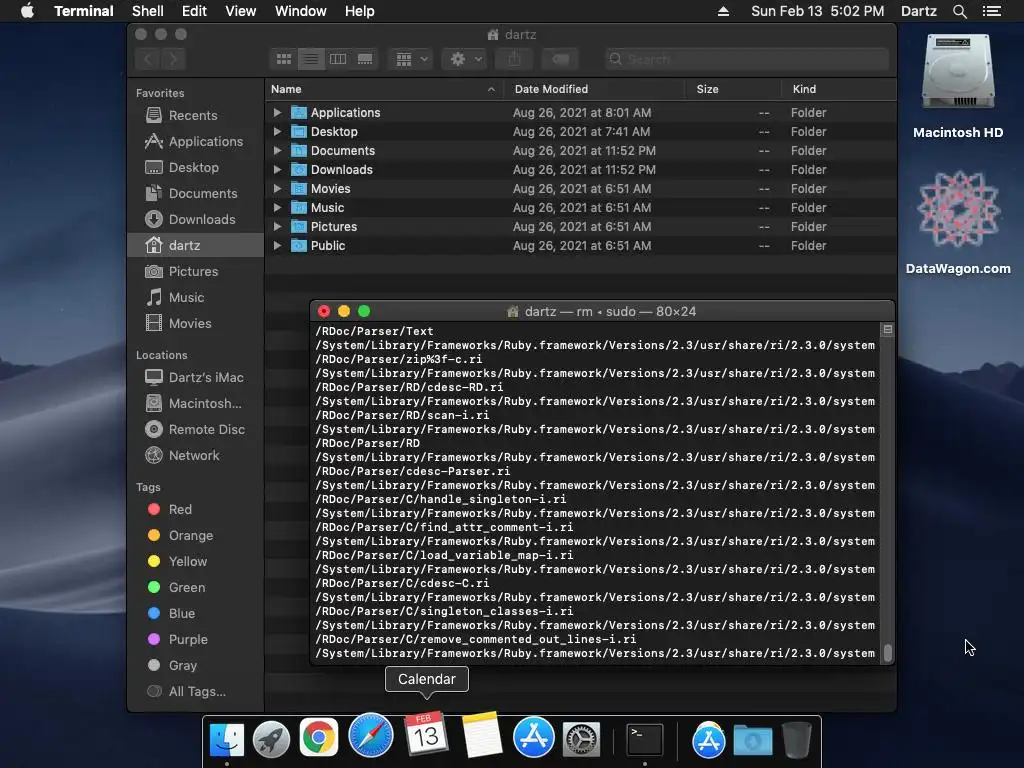Sort list by Date Modified header

tap(594, 89)
